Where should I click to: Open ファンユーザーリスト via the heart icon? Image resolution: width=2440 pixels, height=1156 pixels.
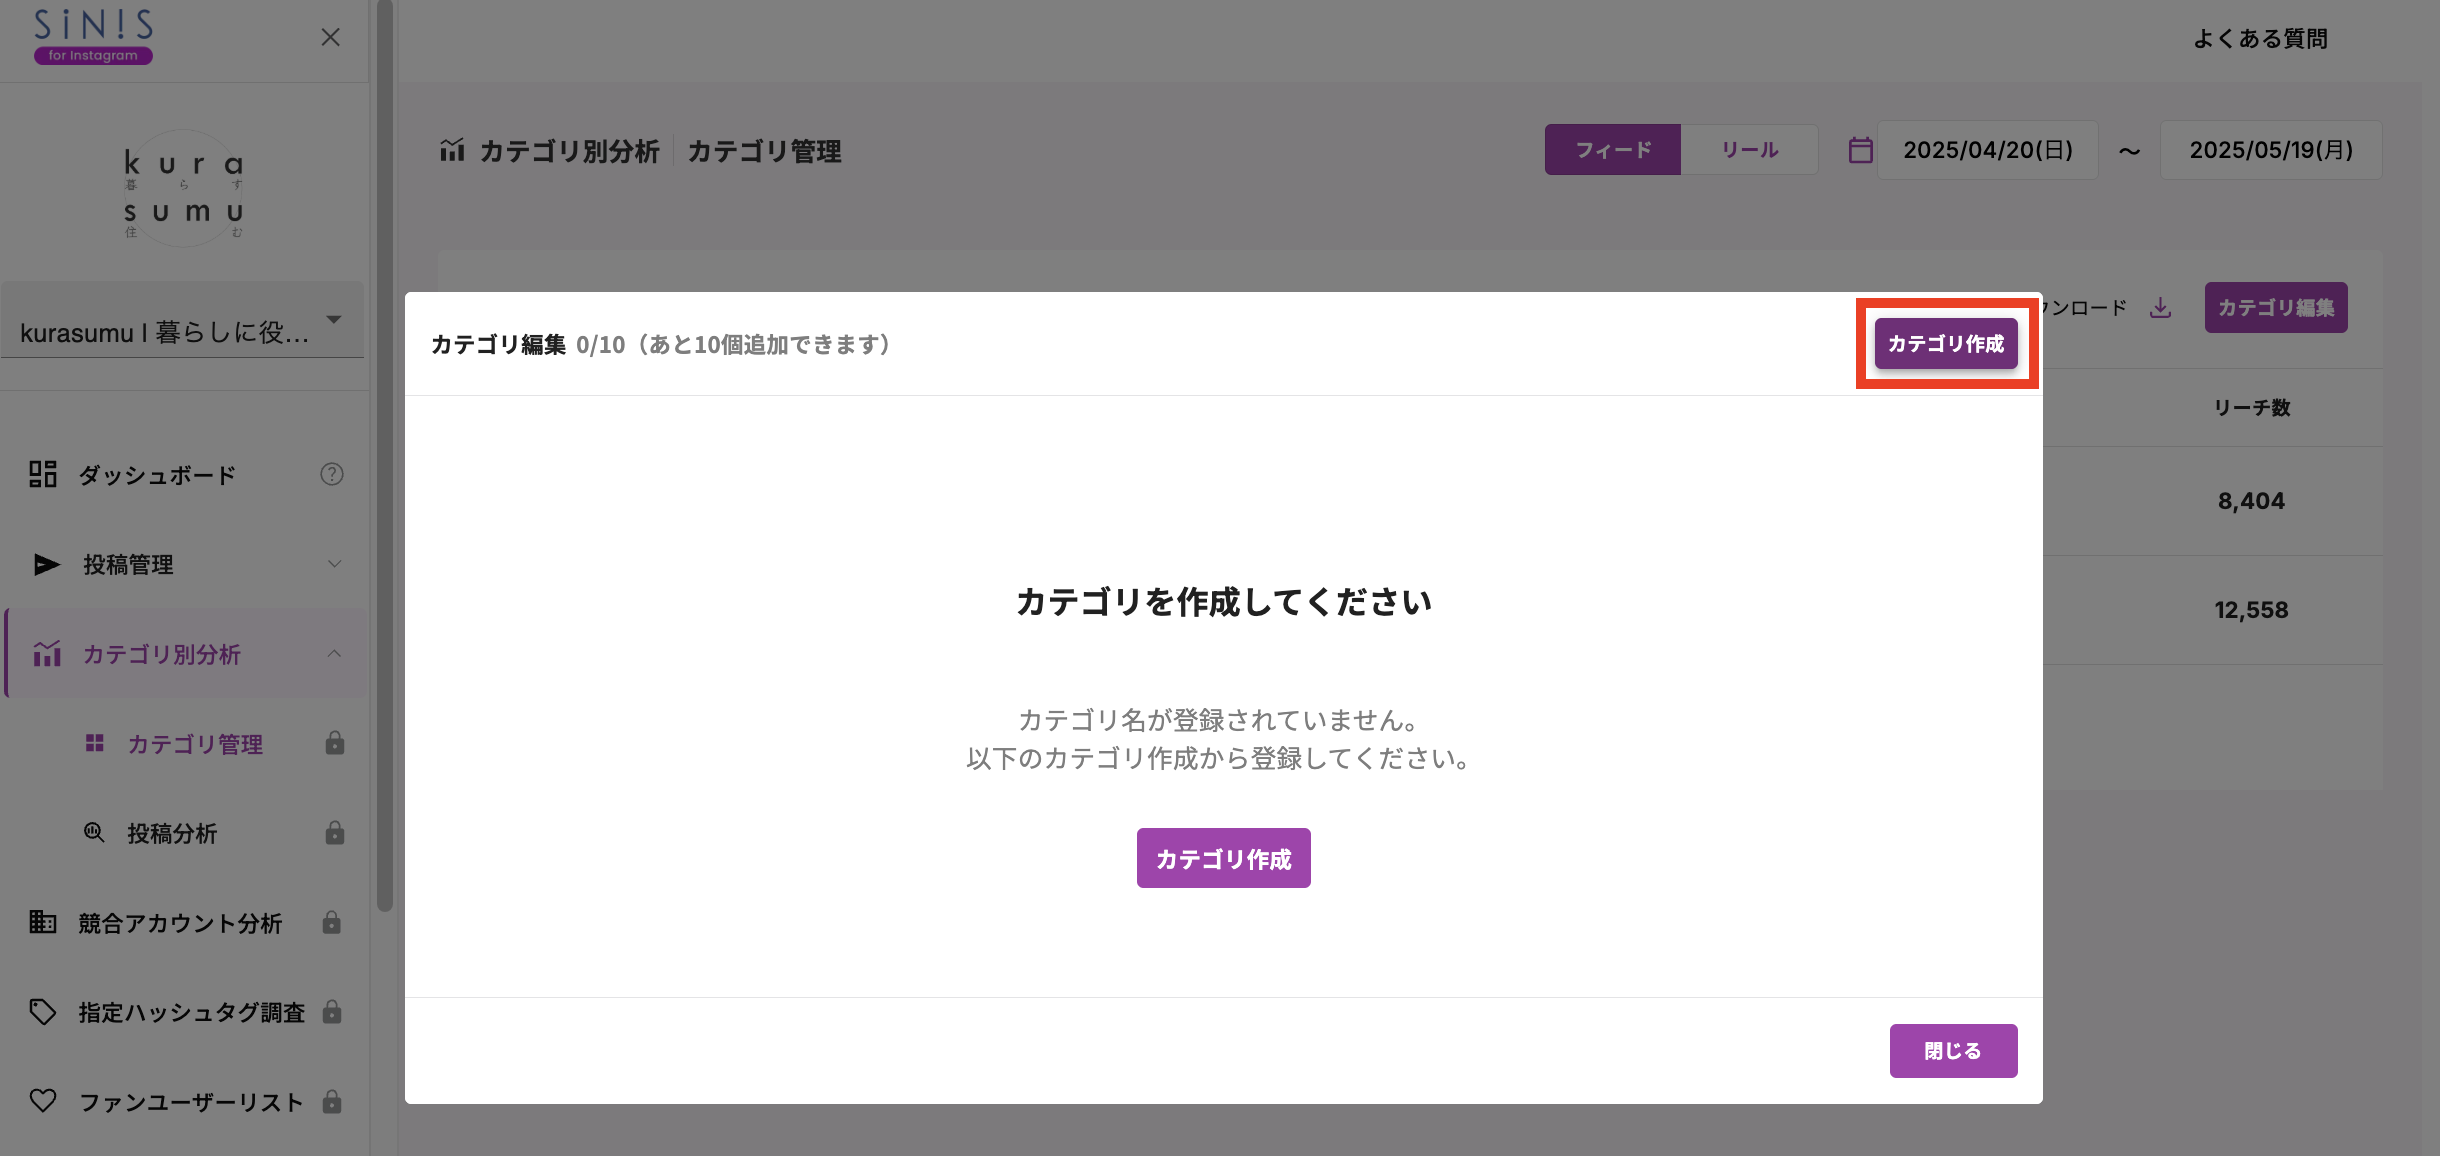tap(43, 1101)
